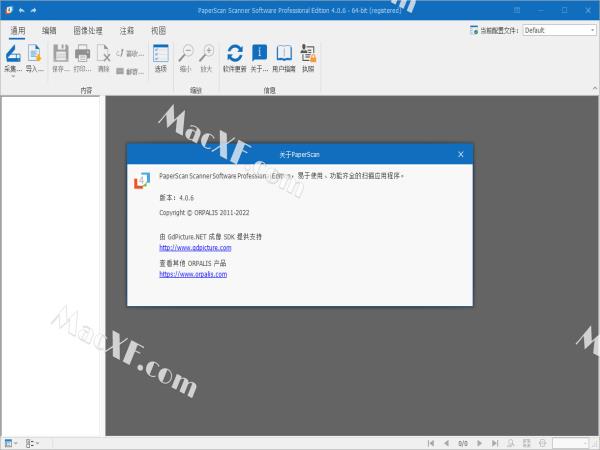Open the thumbnail view mode dropdown in status bar
Viewport: 600px width, 450px height.
click(x=11, y=443)
